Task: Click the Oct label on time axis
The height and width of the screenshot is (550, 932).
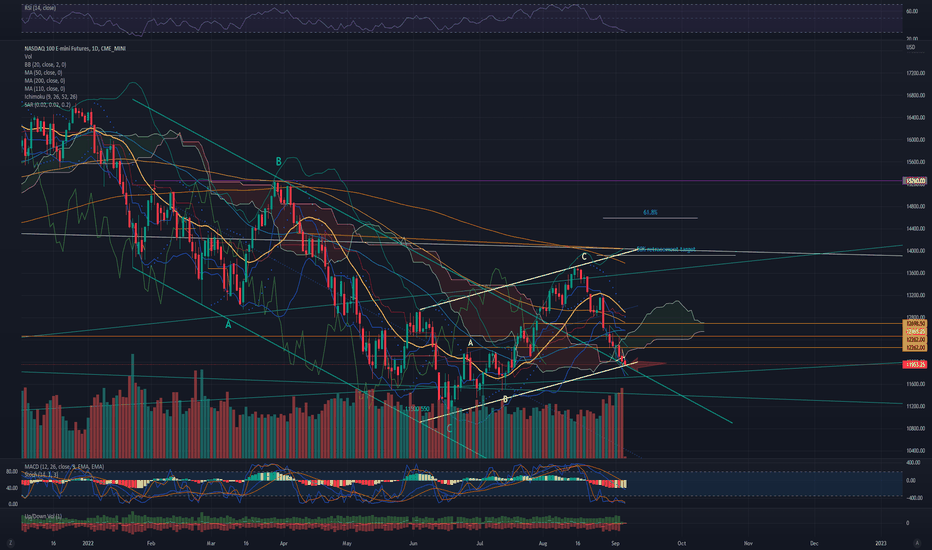Action: click(x=682, y=543)
